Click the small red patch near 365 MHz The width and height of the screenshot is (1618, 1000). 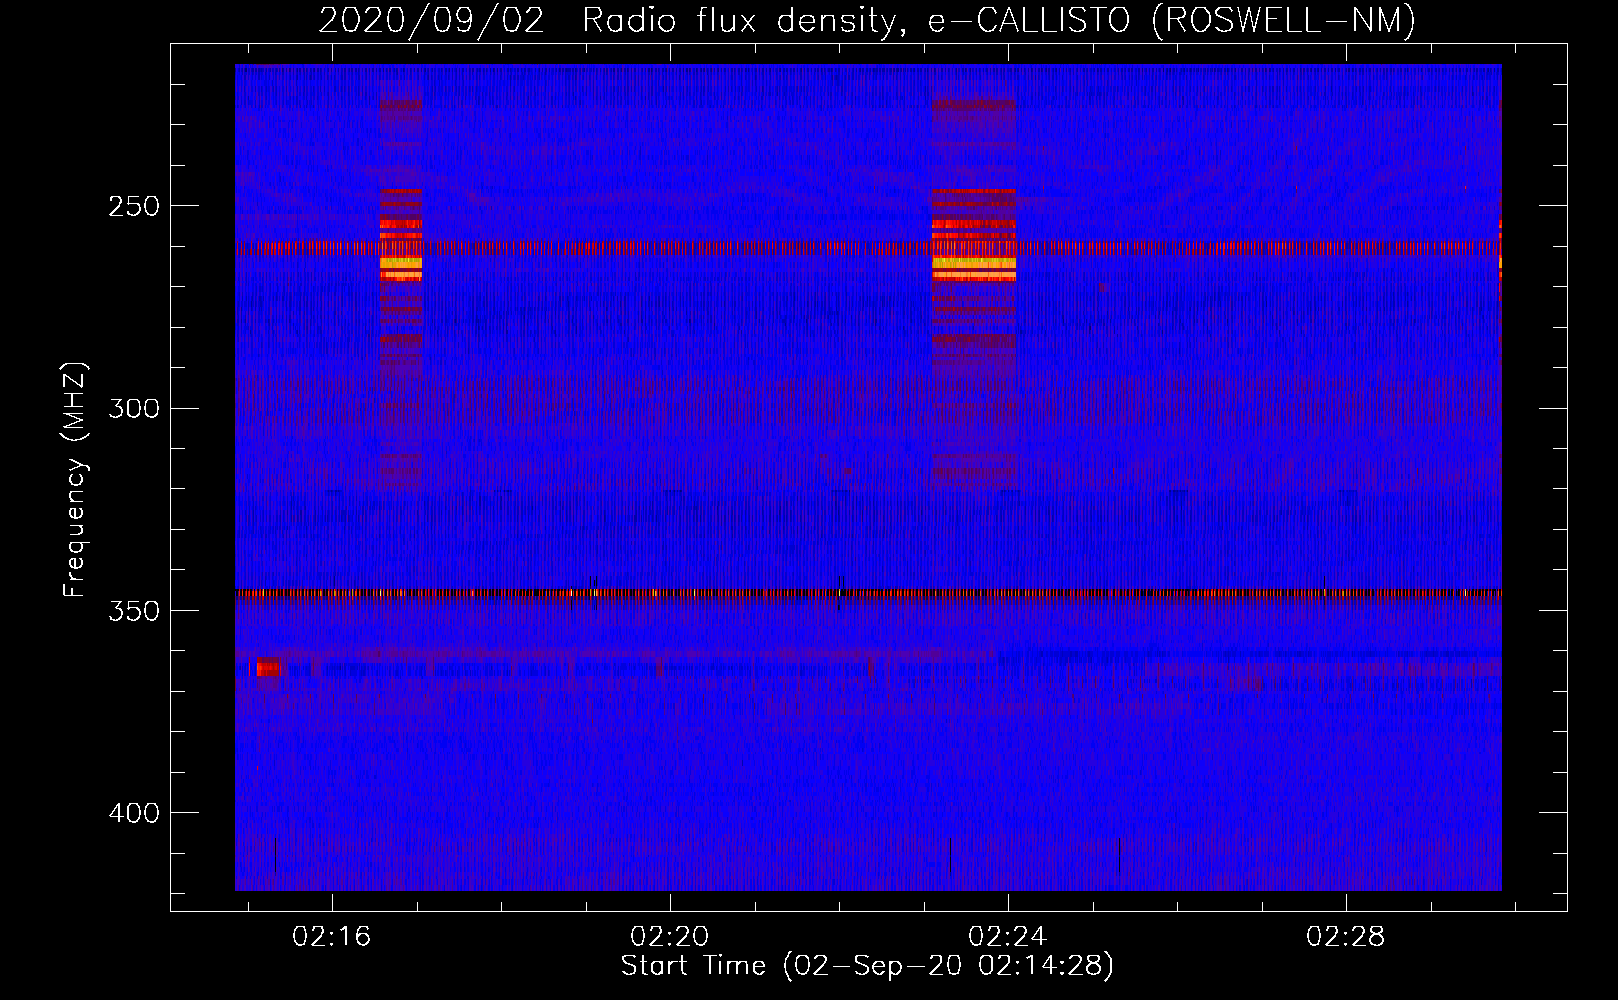click(x=269, y=667)
